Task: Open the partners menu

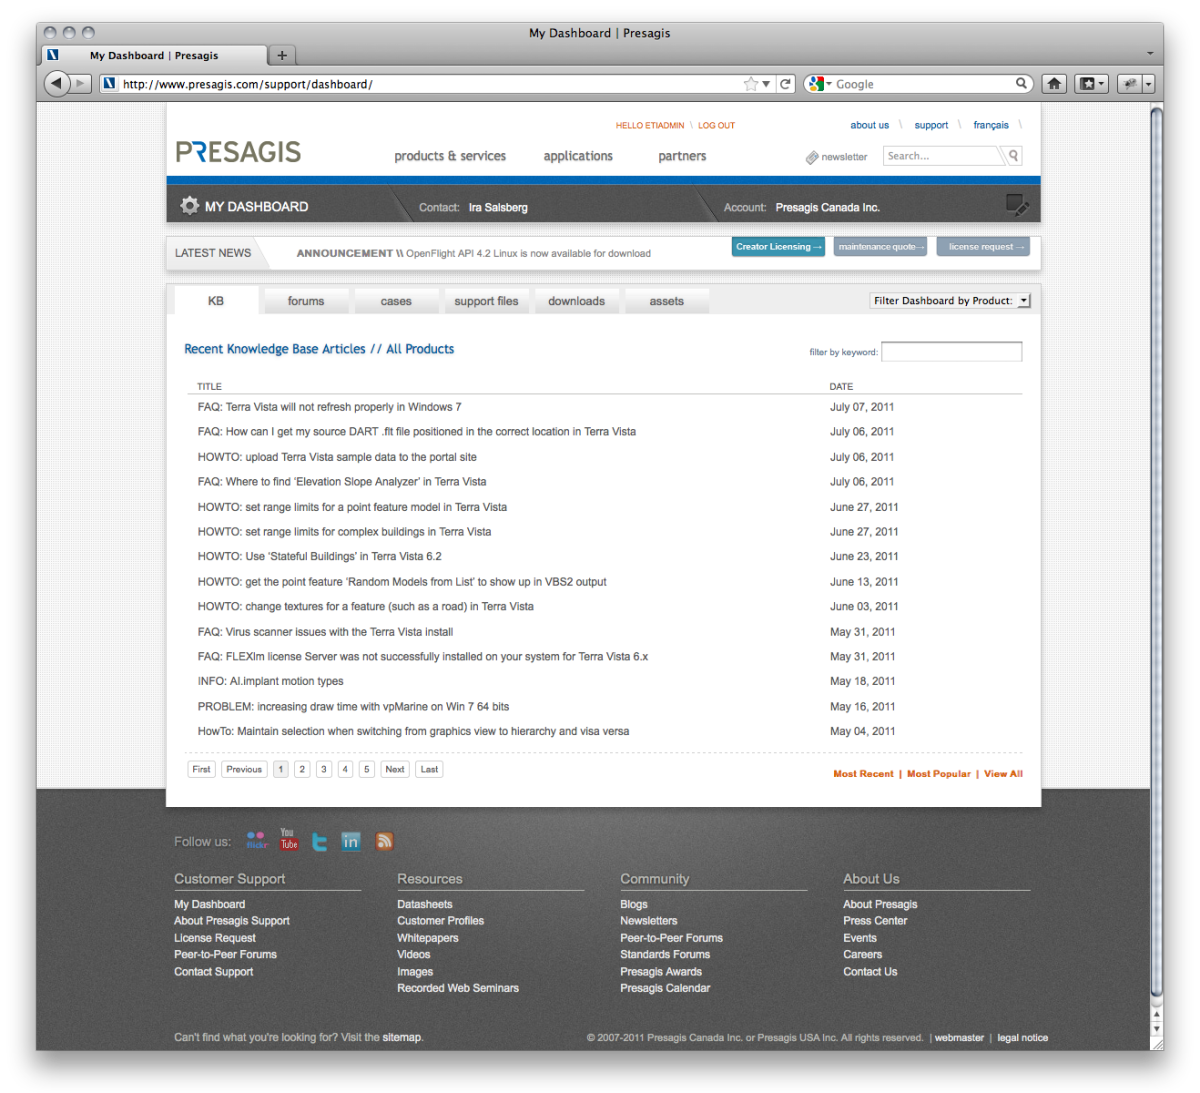Action: tap(682, 156)
